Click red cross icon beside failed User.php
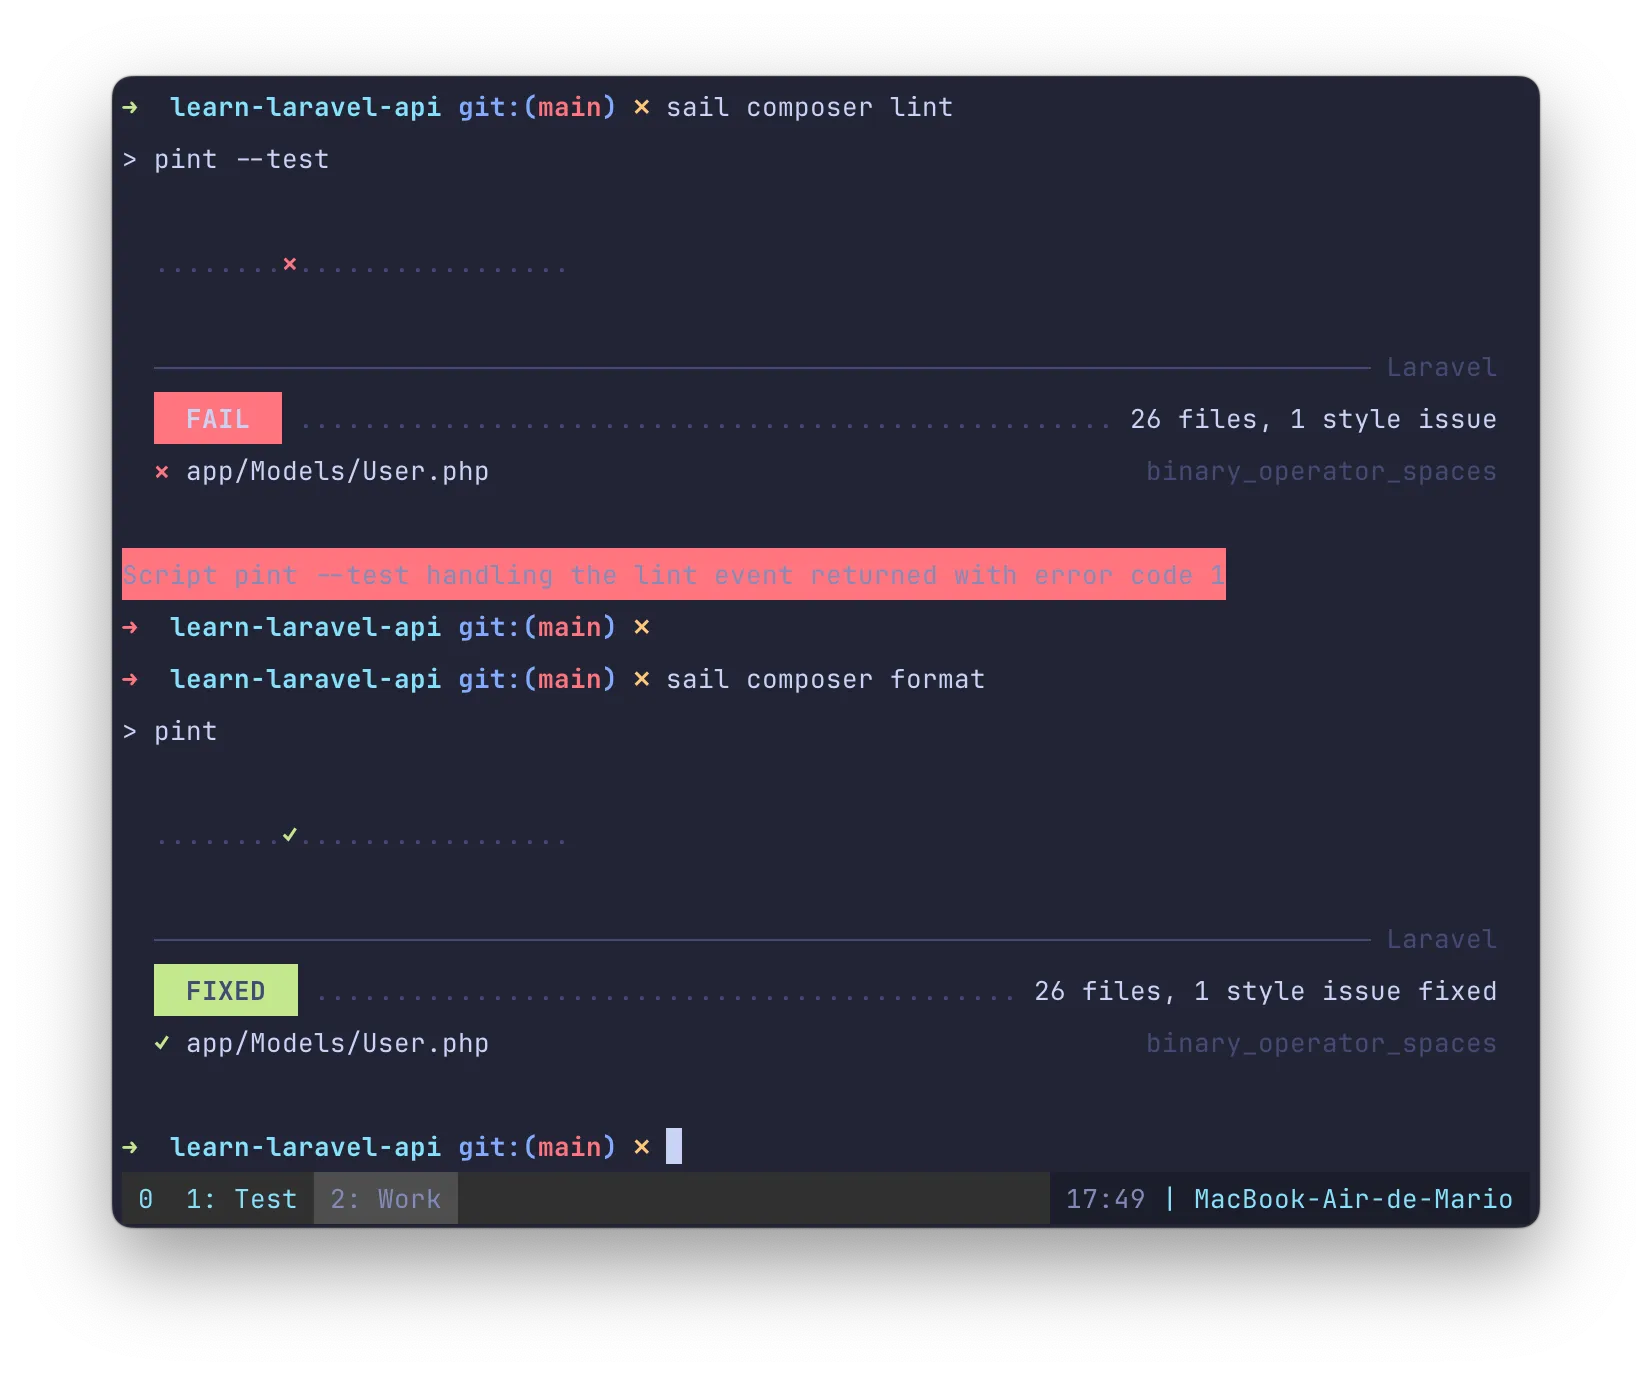This screenshot has height=1376, width=1652. pos(162,471)
